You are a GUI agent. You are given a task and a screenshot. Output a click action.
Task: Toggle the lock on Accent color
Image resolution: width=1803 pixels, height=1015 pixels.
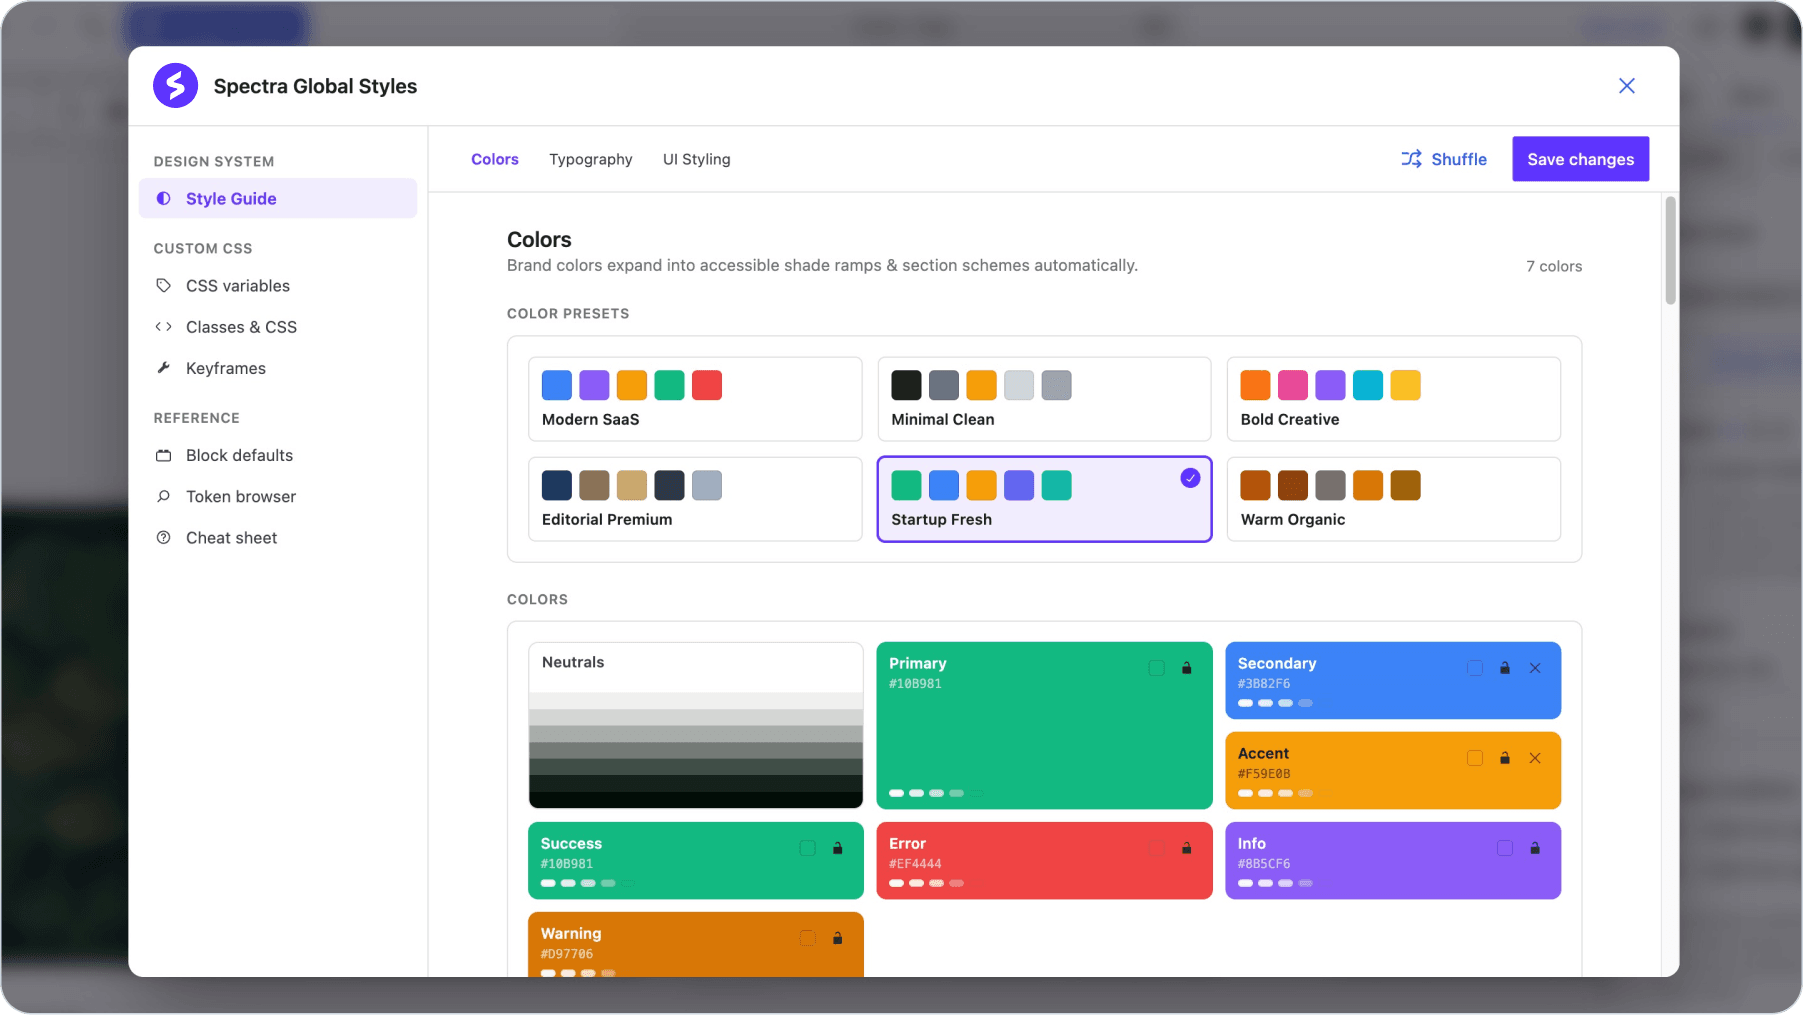(x=1505, y=758)
